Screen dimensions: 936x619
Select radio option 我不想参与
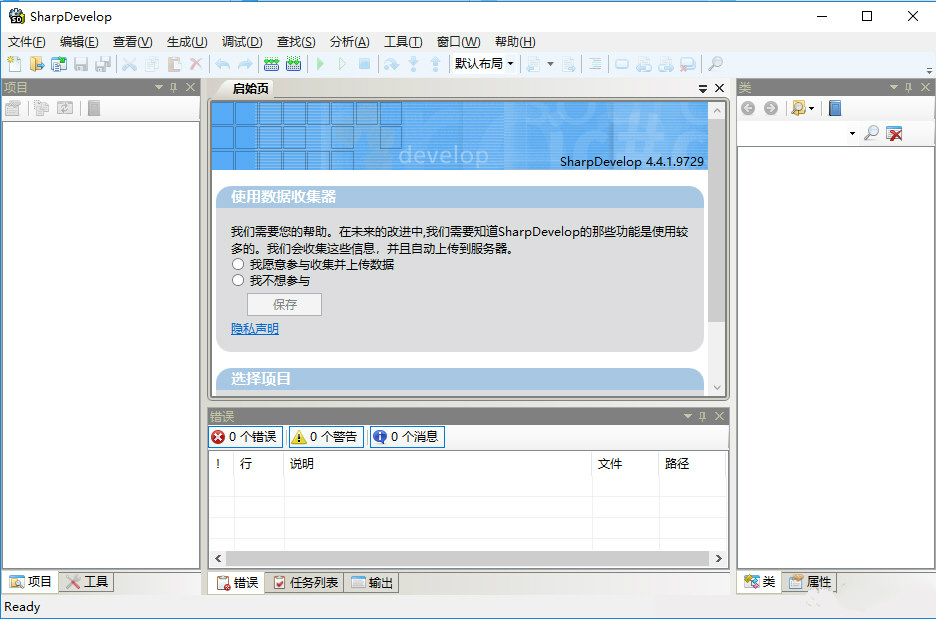[x=238, y=279]
